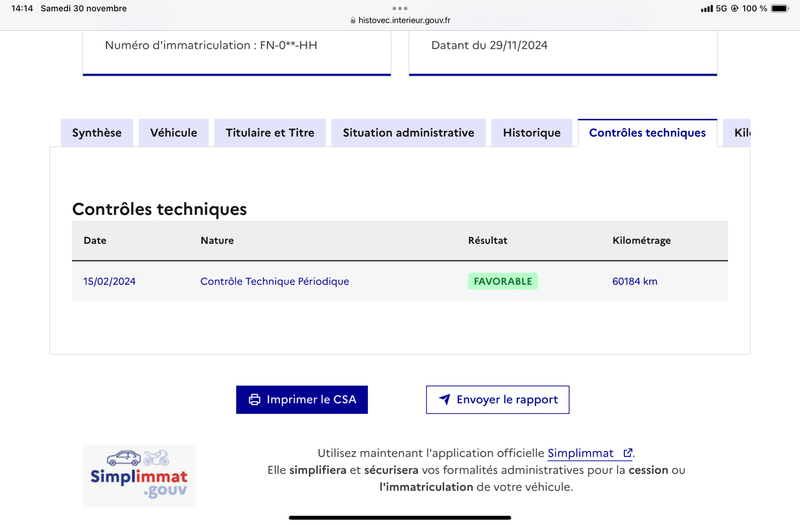Tap the cellular signal bars icon
800x525 pixels.
click(707, 9)
